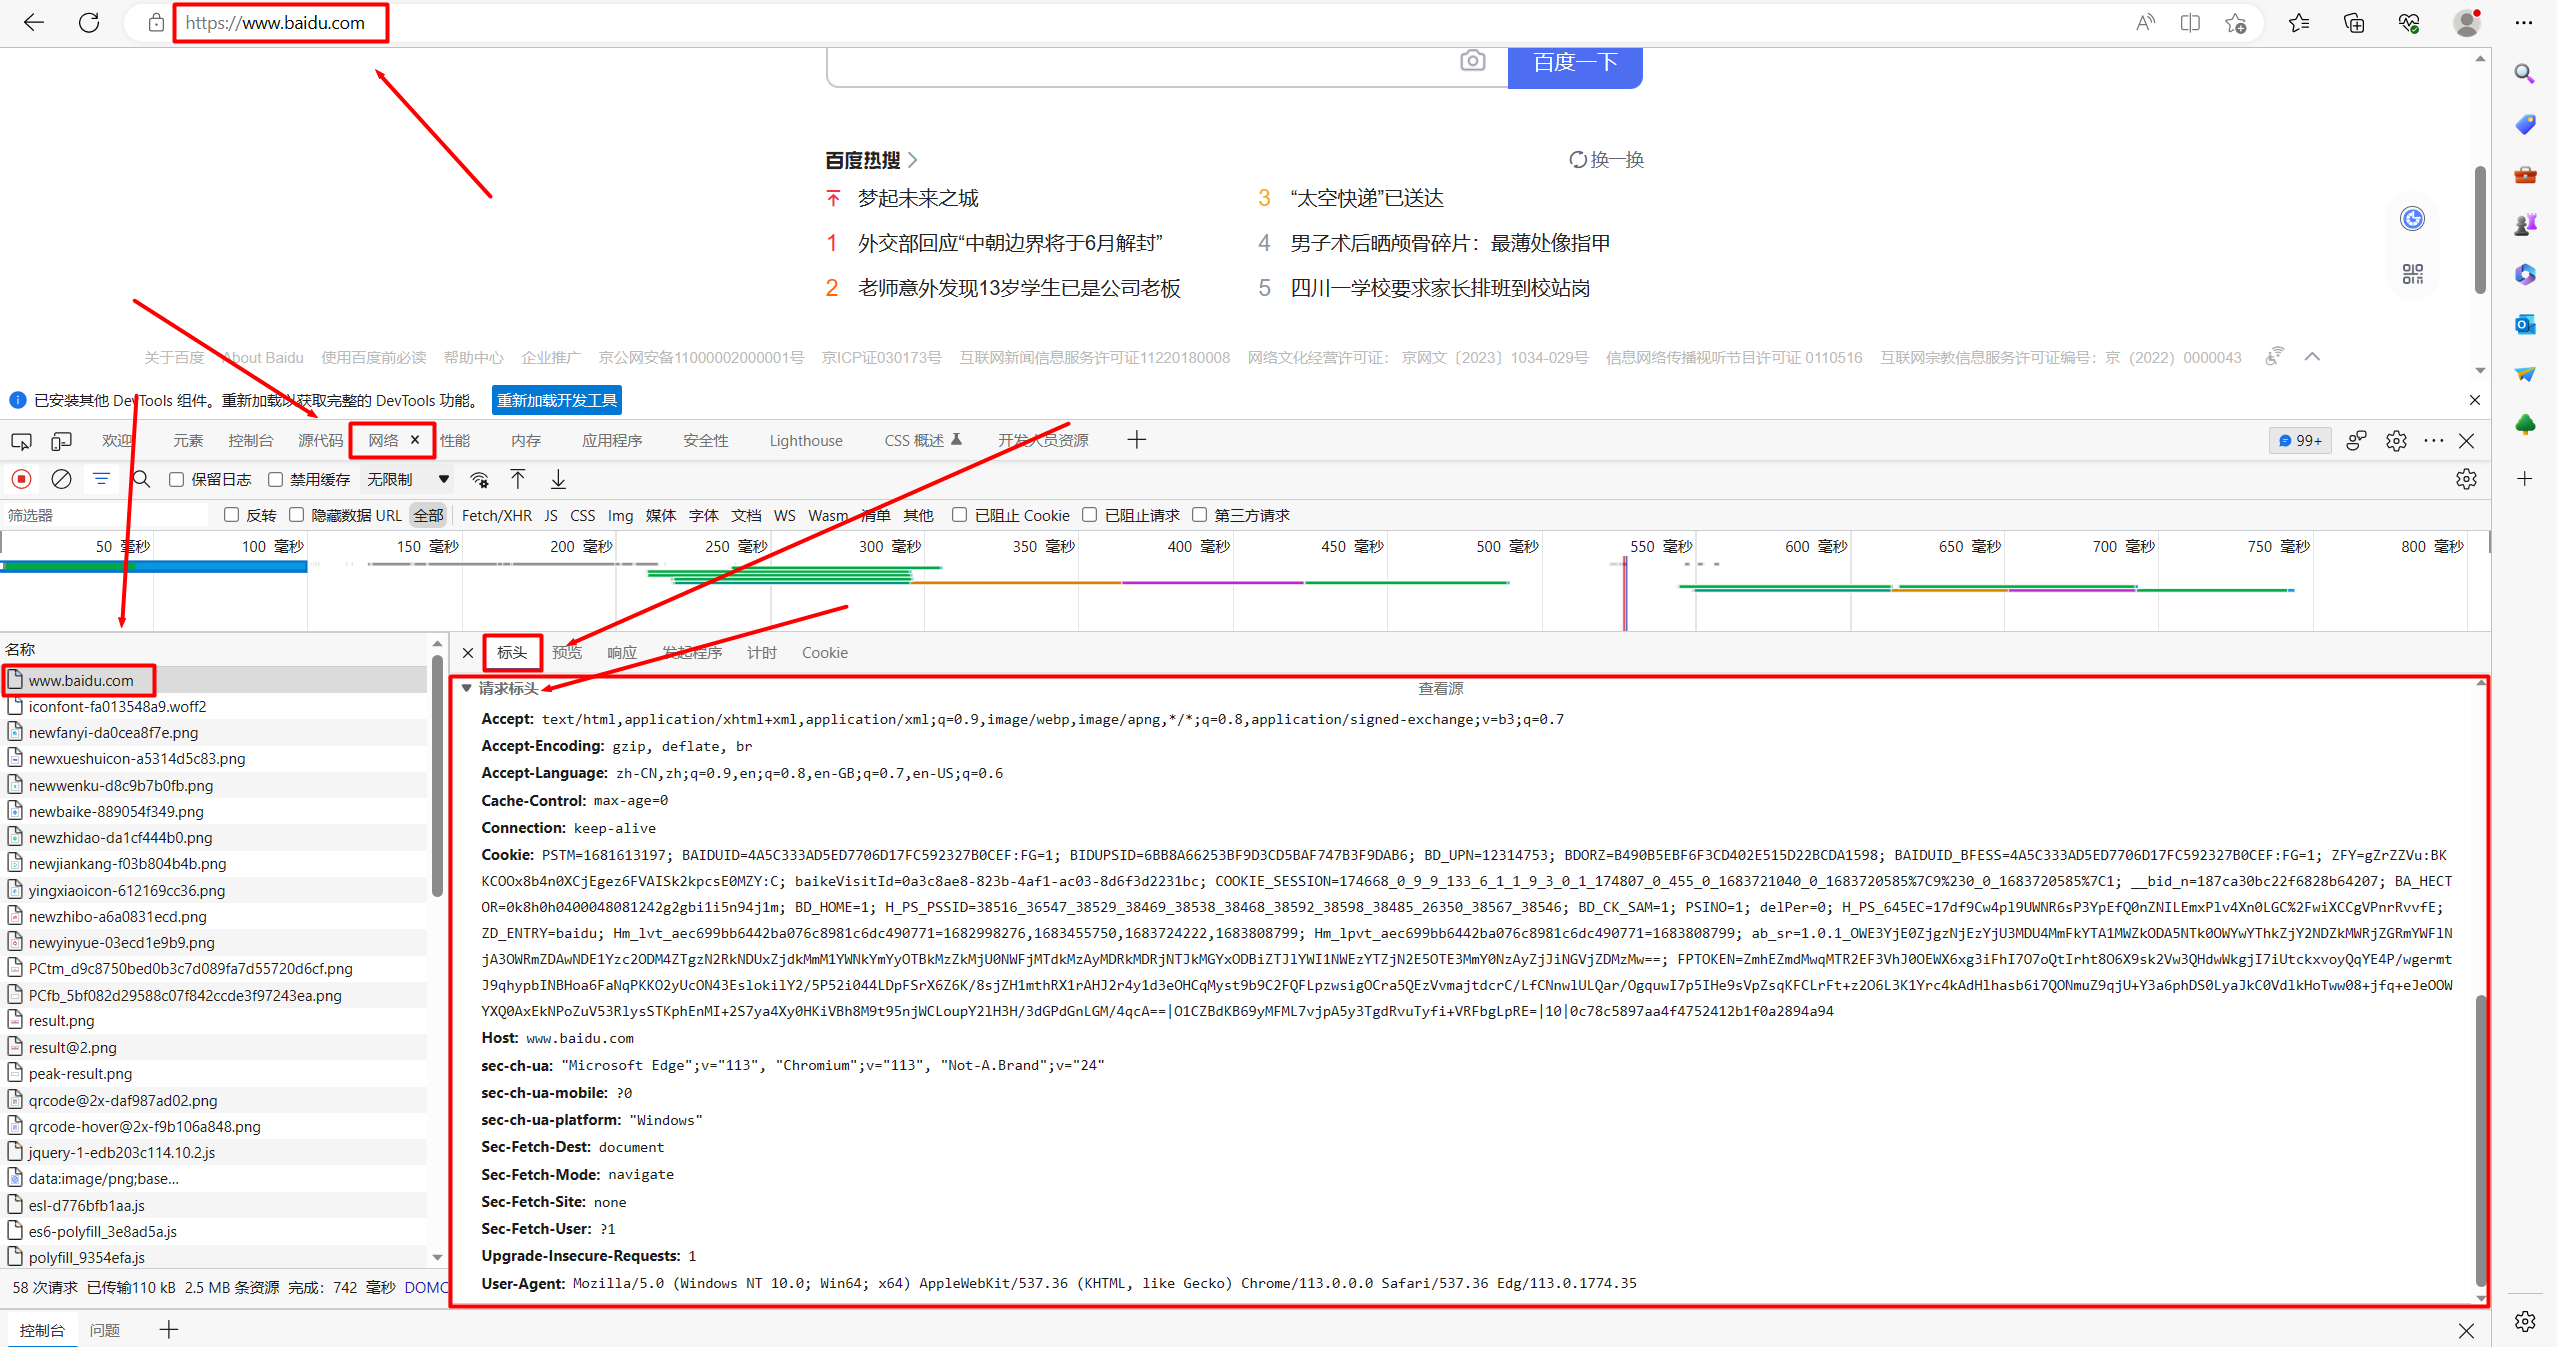This screenshot has height=1347, width=2557.
Task: Open the collections icon
Action: [2354, 22]
